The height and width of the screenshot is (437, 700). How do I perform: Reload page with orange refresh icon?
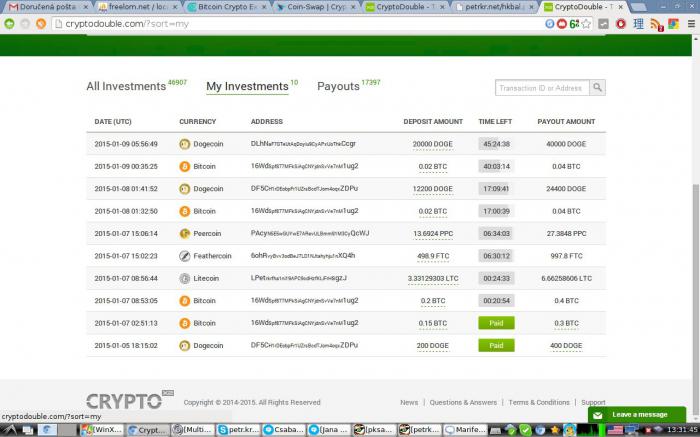41,24
